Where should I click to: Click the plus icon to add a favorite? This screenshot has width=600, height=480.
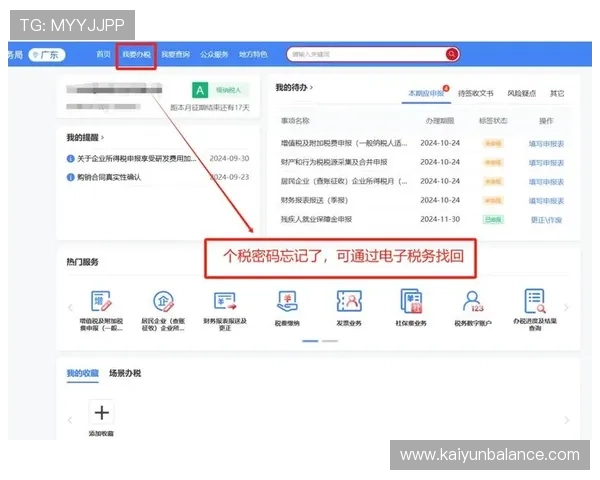(101, 413)
